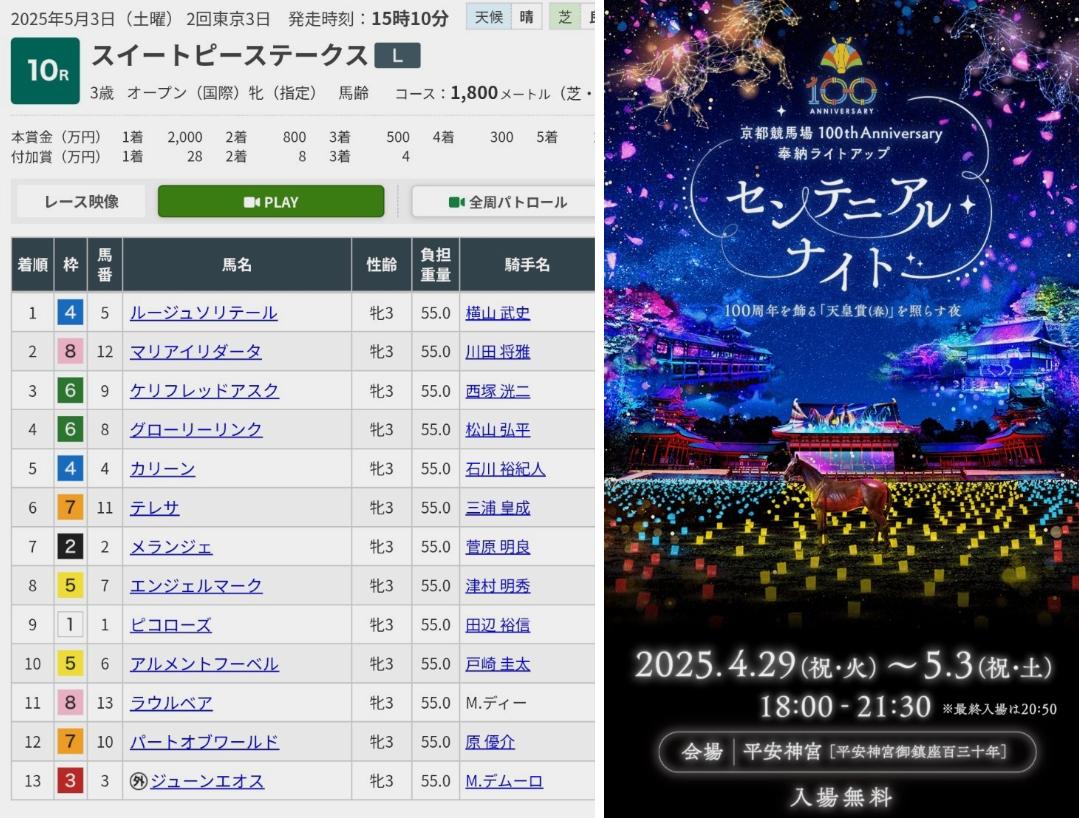This screenshot has width=1079, height=818.
Task: Click the 会場 平安神宮 venue box
Action: tap(846, 752)
